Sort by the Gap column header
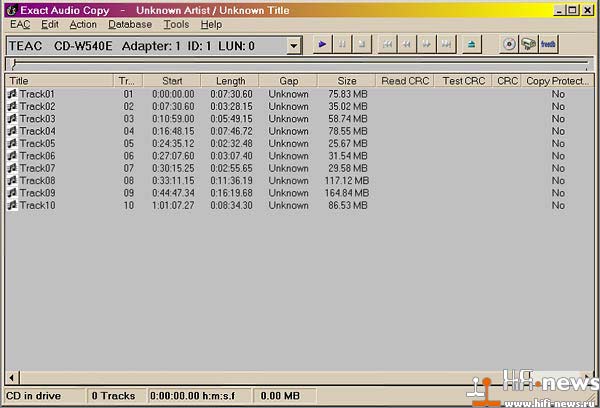This screenshot has height=408, width=600. [288, 81]
